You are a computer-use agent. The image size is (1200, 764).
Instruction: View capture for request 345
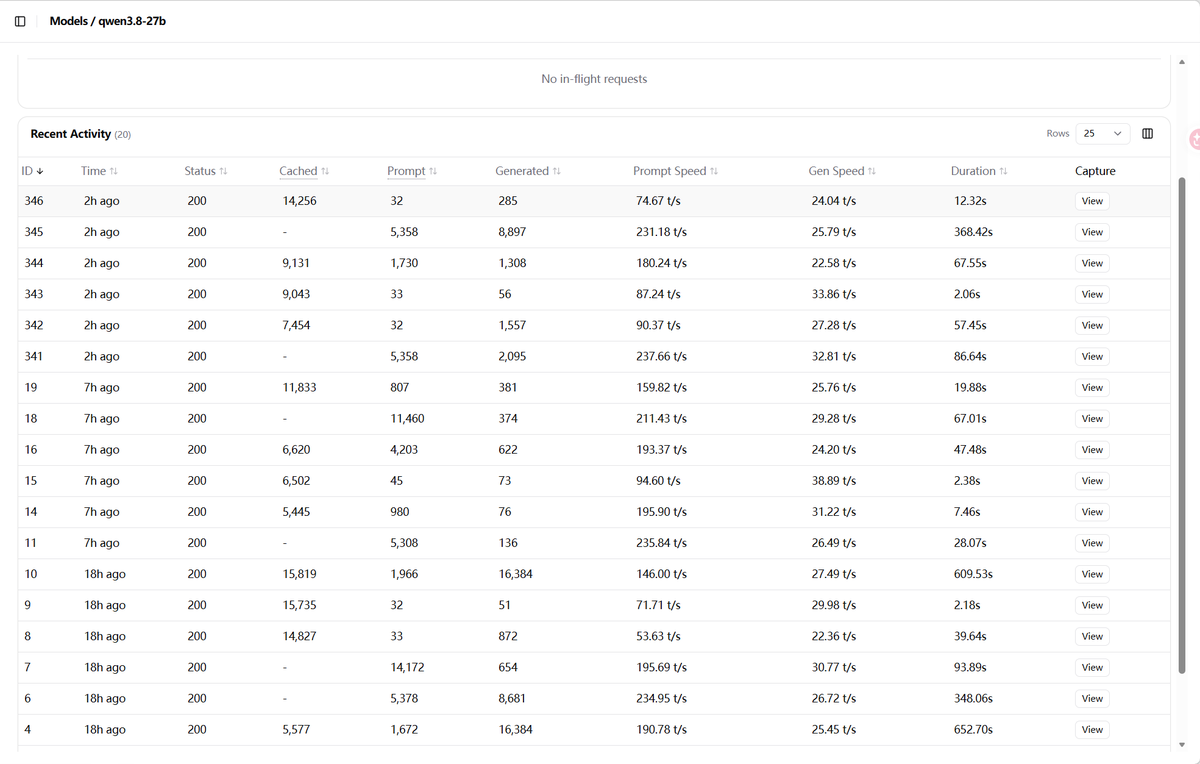[x=1092, y=232]
